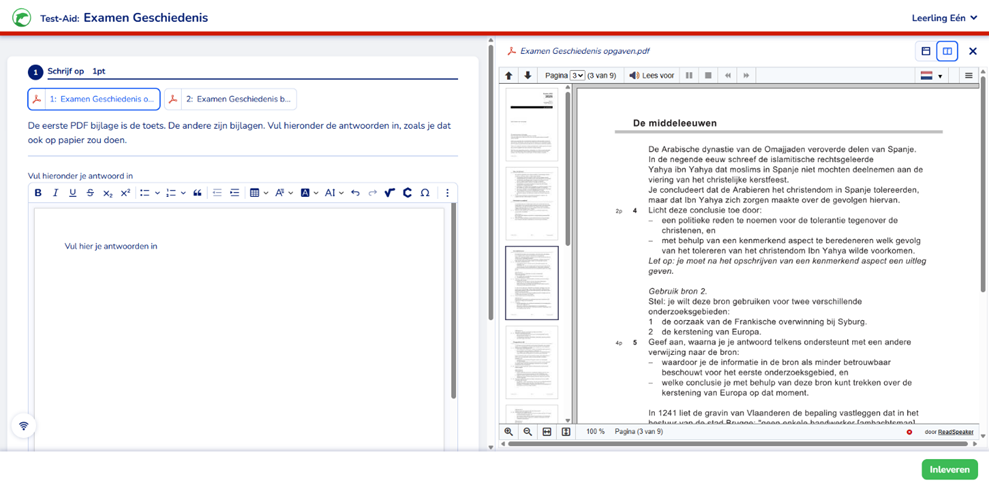Insert a block quote

click(x=197, y=193)
